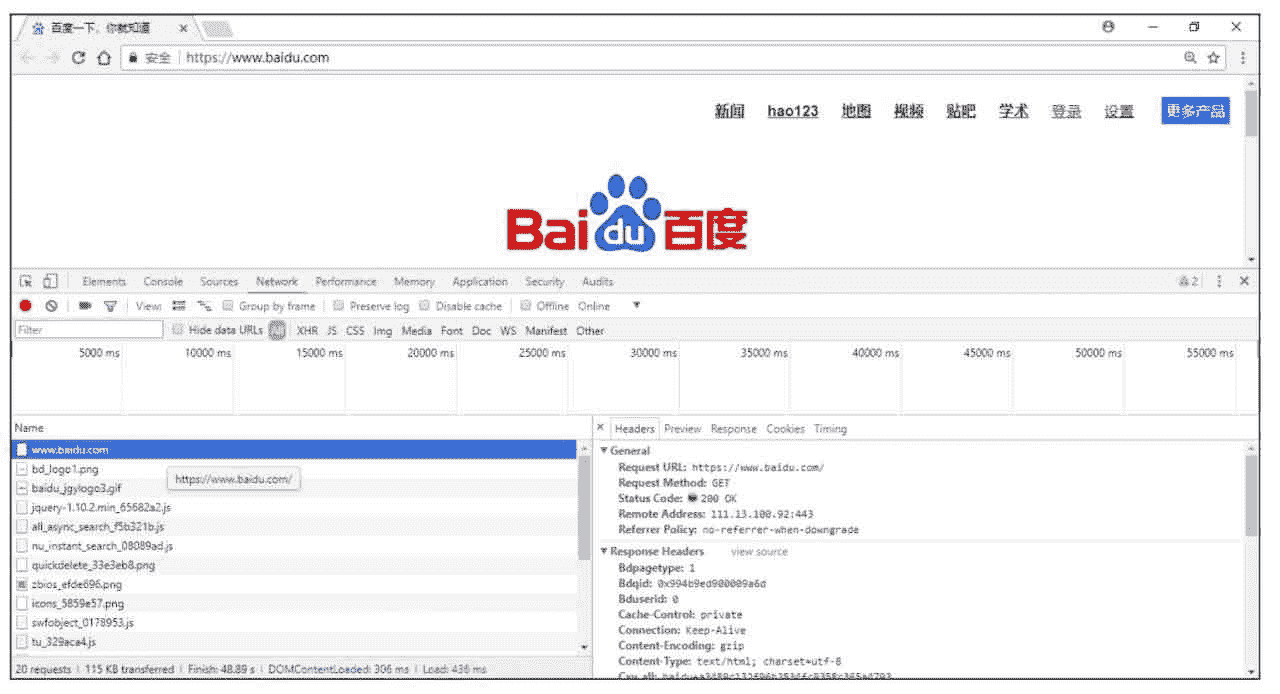Collapse the General section
Image resolution: width=1280 pixels, height=694 pixels.
pos(604,451)
